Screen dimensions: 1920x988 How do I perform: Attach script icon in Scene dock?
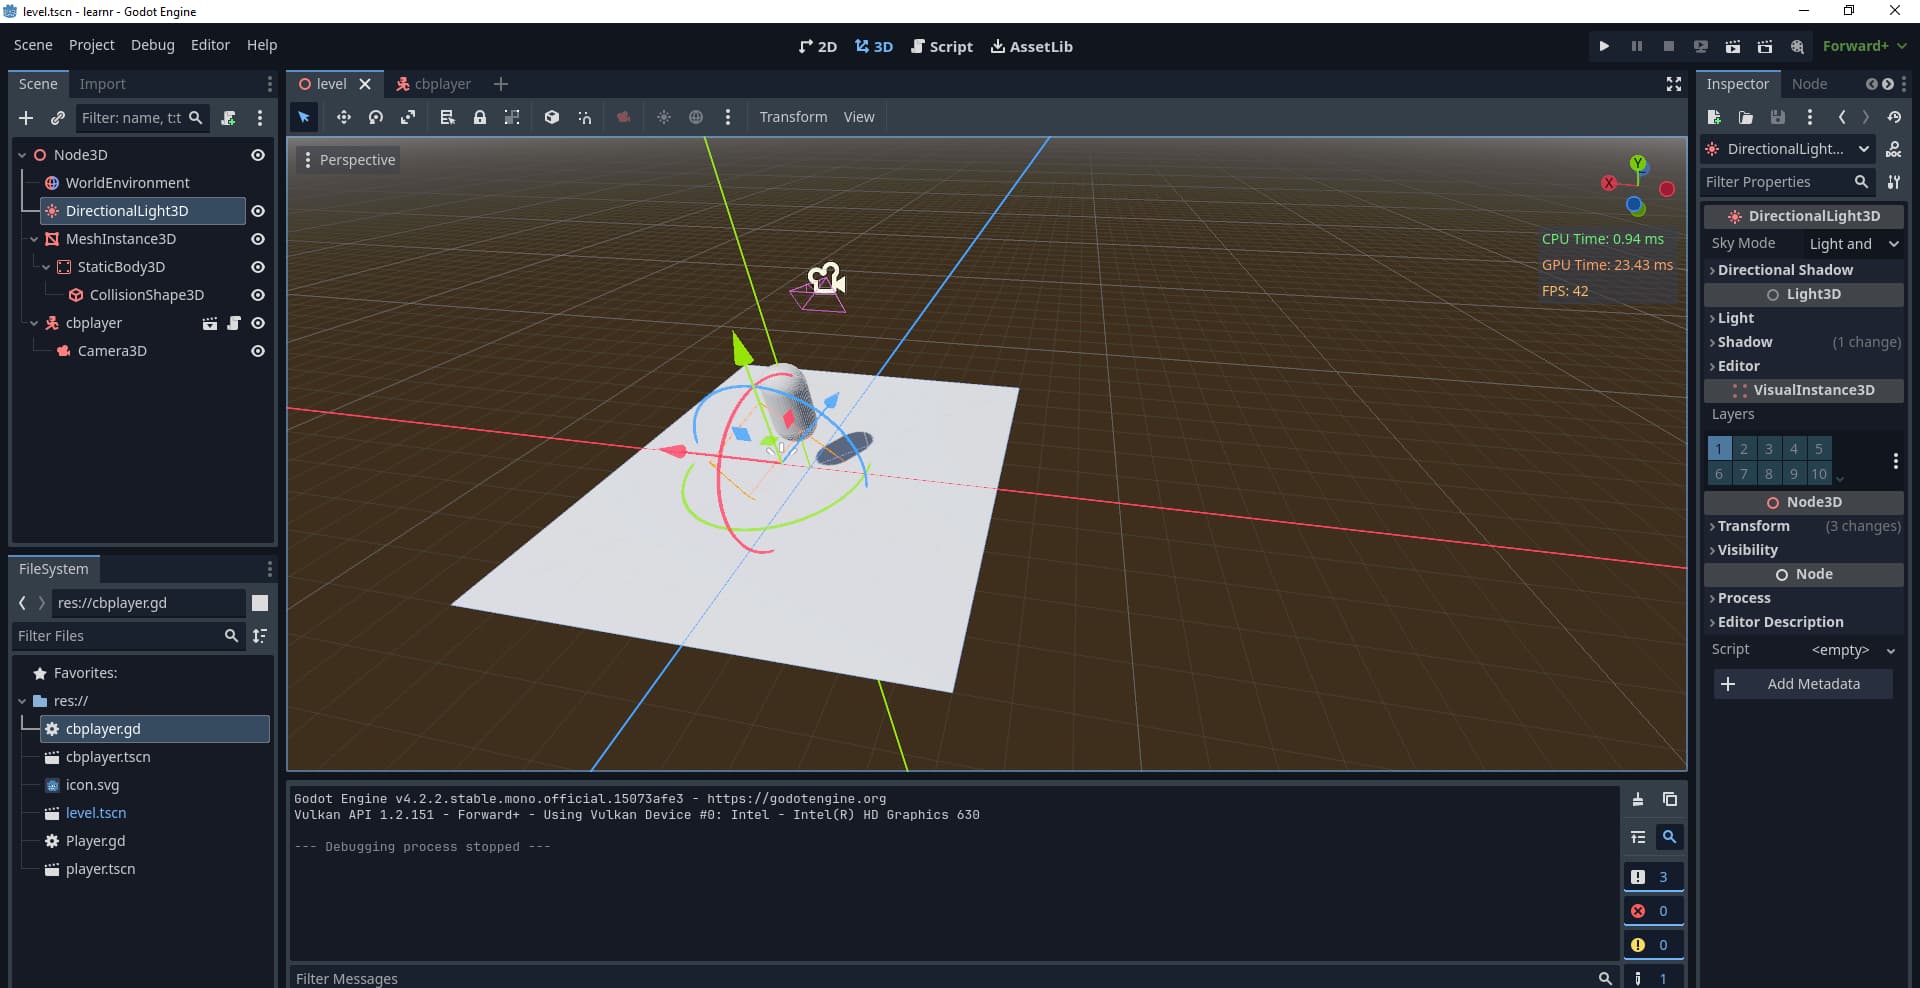(x=228, y=118)
